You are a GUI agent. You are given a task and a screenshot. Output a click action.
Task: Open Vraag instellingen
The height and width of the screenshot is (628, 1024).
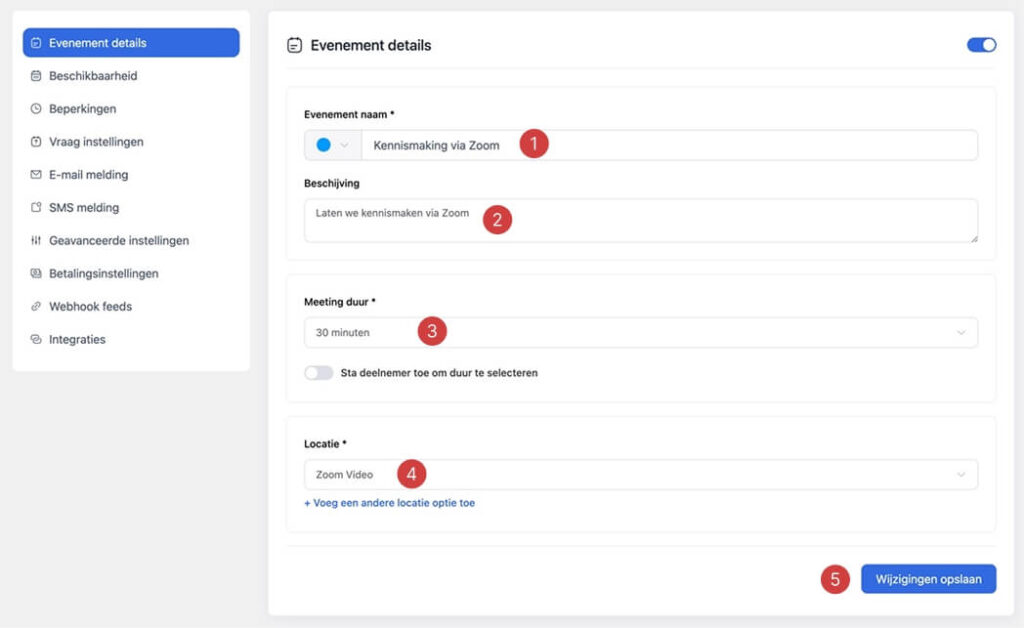point(131,142)
